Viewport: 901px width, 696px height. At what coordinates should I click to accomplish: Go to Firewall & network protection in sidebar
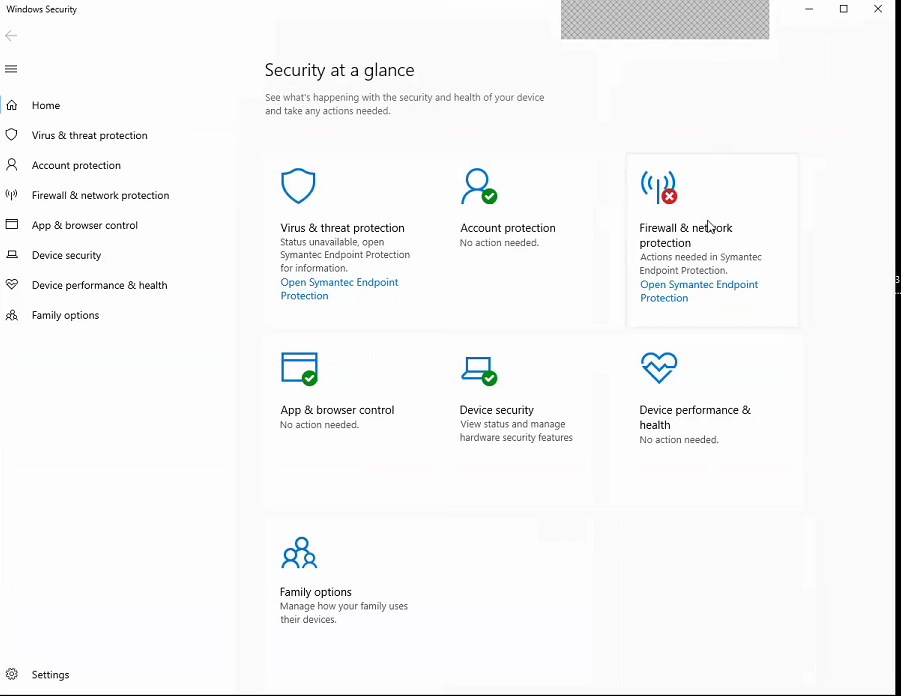click(101, 195)
